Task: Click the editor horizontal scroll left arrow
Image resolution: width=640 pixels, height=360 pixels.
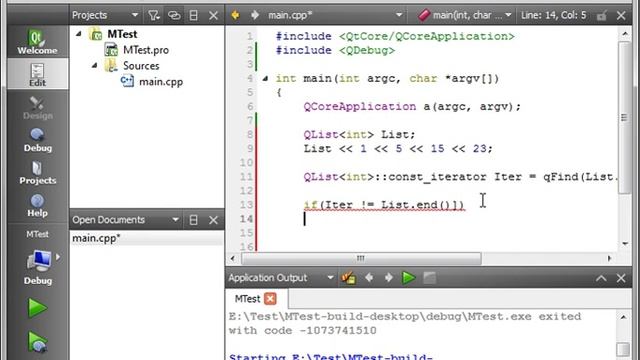Action: point(232,258)
